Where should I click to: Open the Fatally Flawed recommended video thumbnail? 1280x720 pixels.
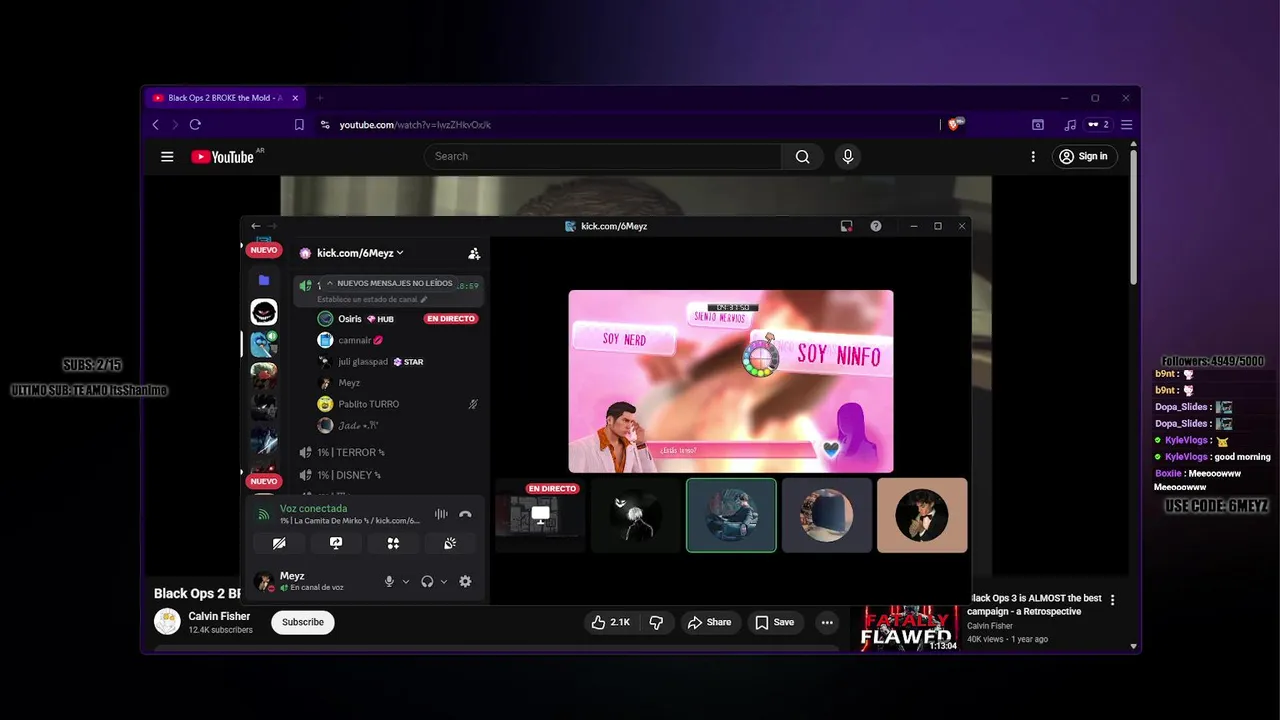tap(910, 628)
